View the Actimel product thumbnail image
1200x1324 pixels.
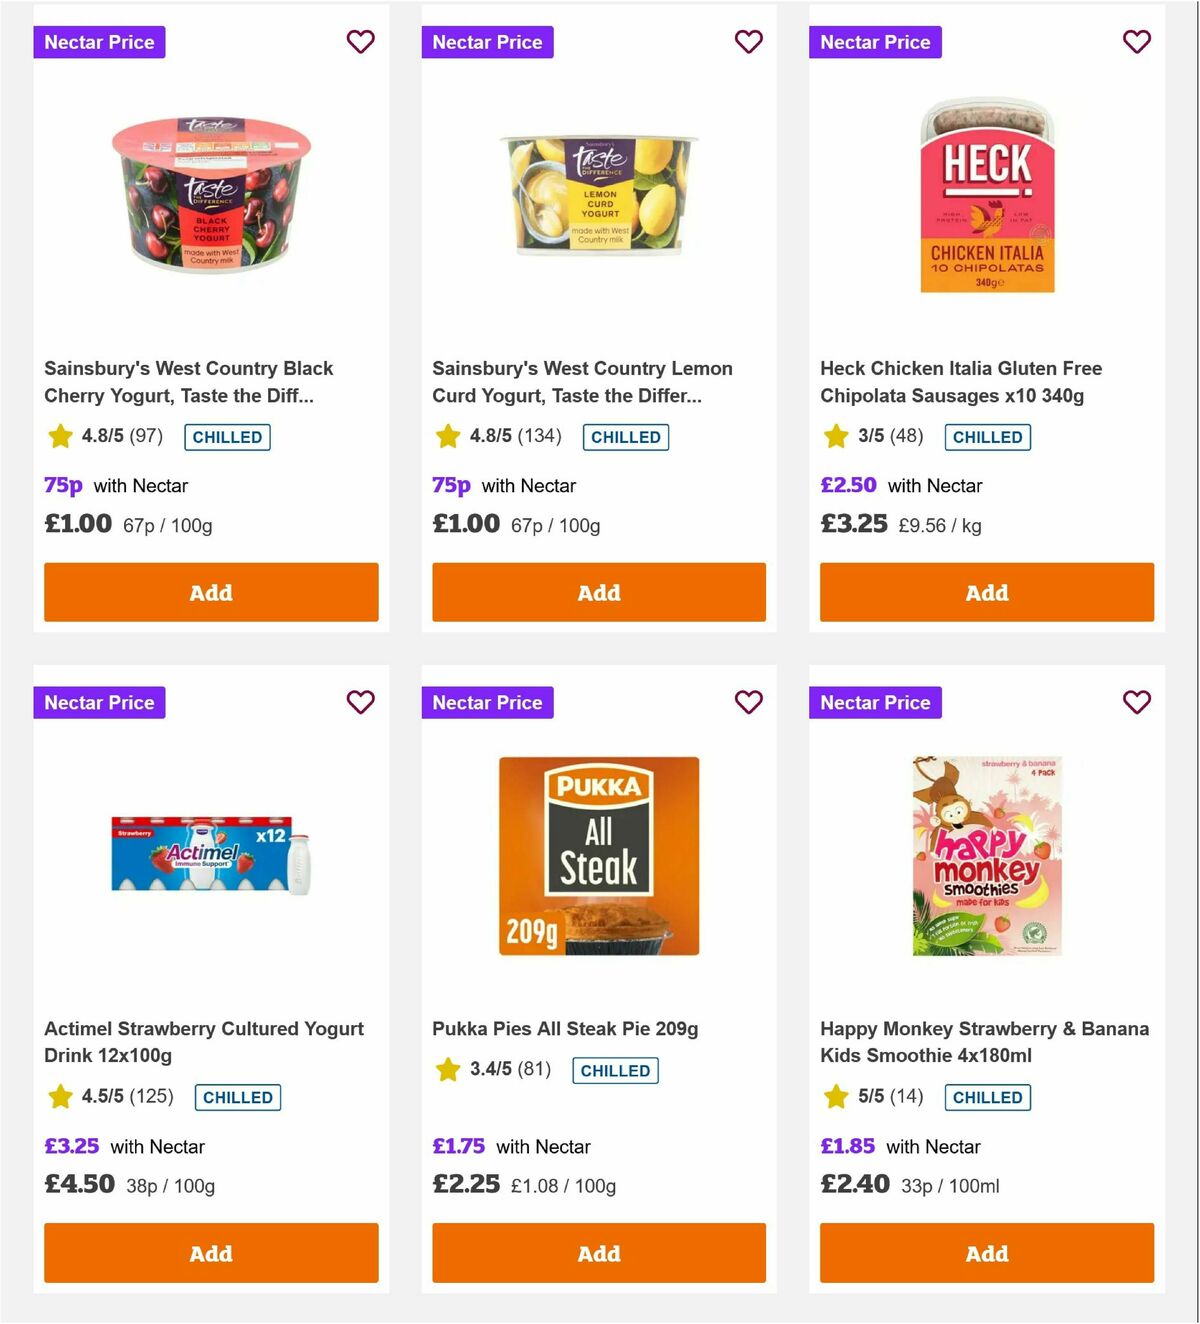point(210,855)
